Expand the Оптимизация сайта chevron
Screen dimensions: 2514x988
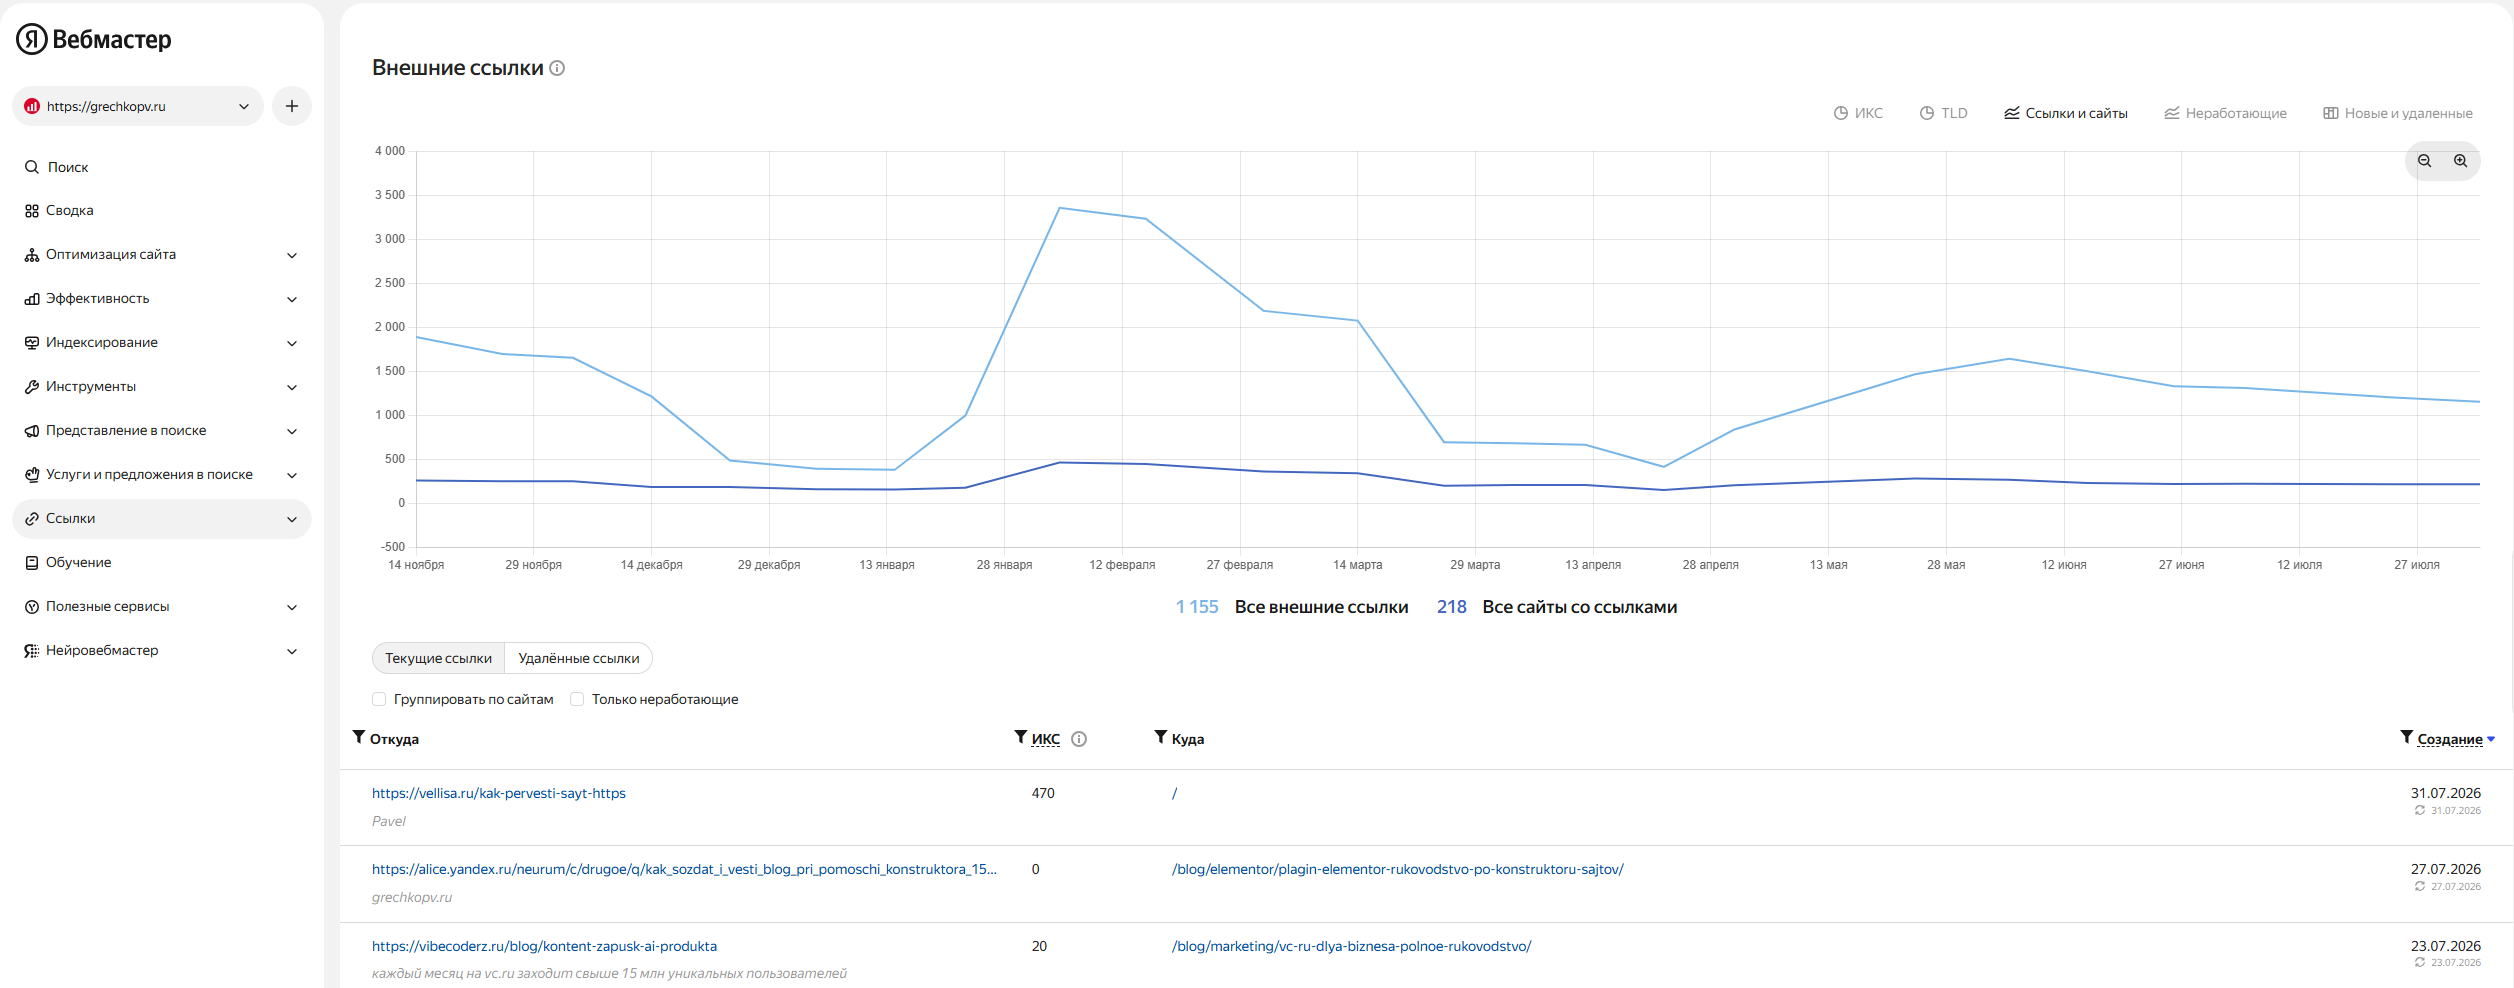click(292, 255)
